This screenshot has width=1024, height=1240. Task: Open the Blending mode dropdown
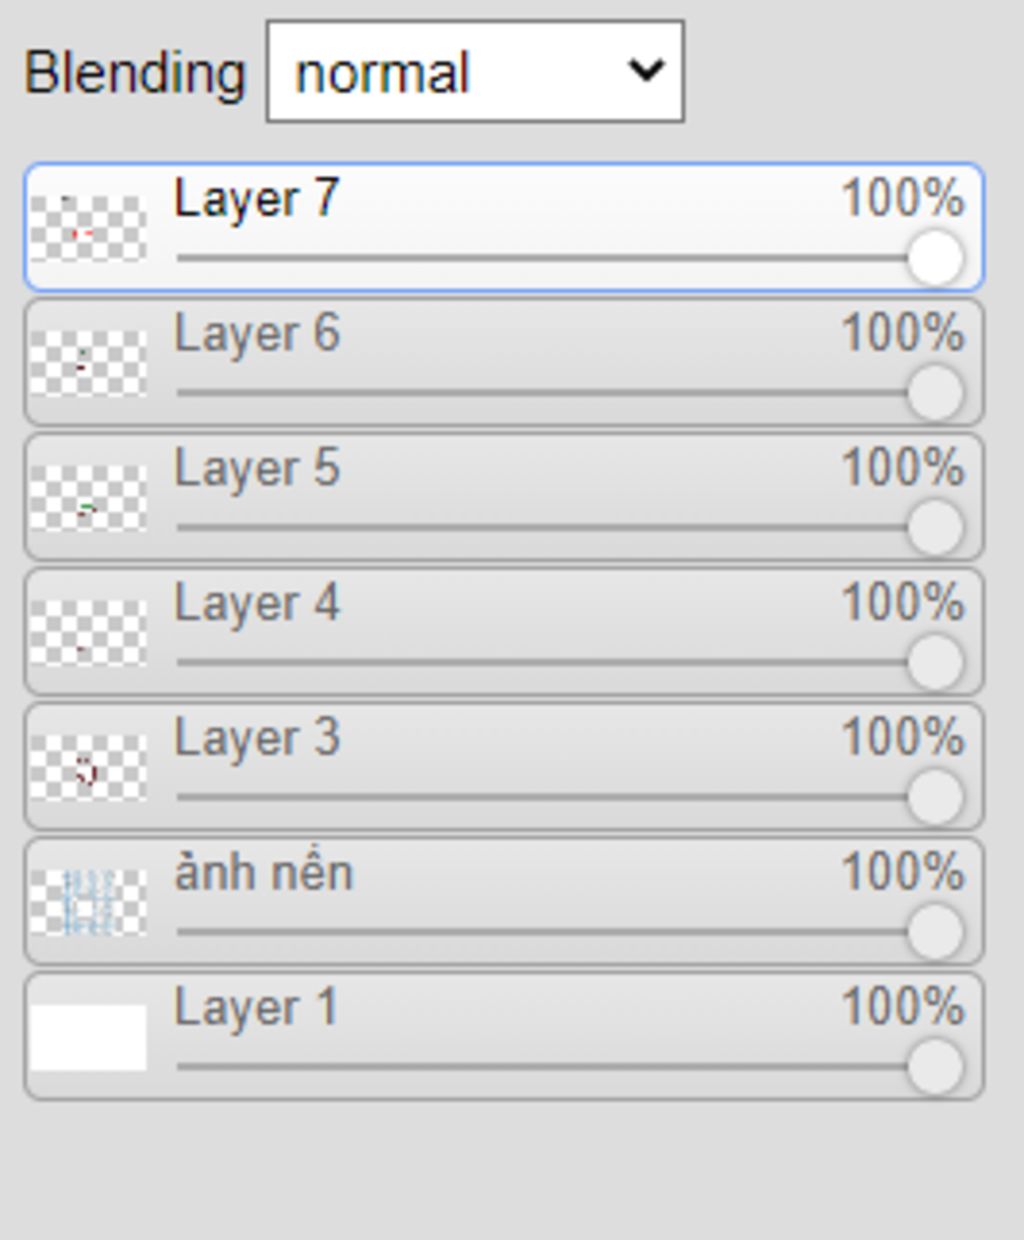[475, 72]
